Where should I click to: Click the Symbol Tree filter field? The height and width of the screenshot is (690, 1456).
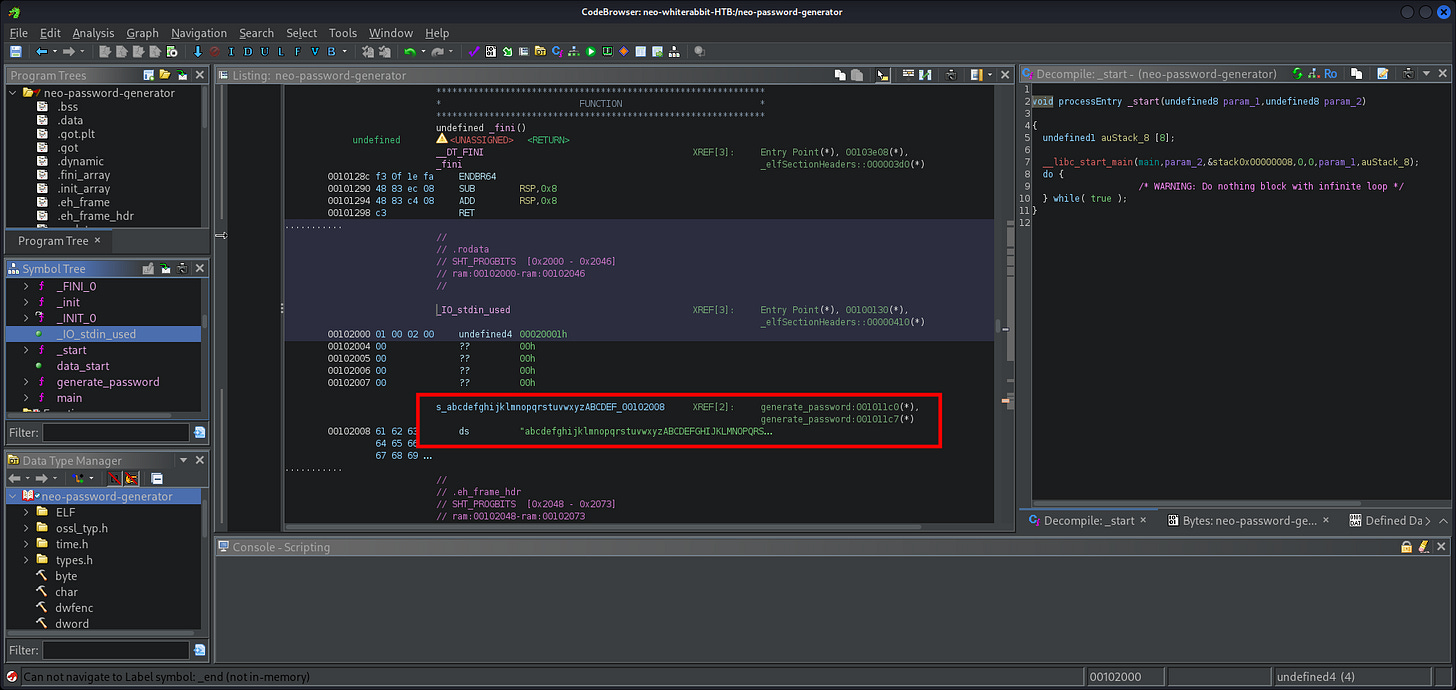click(x=115, y=433)
